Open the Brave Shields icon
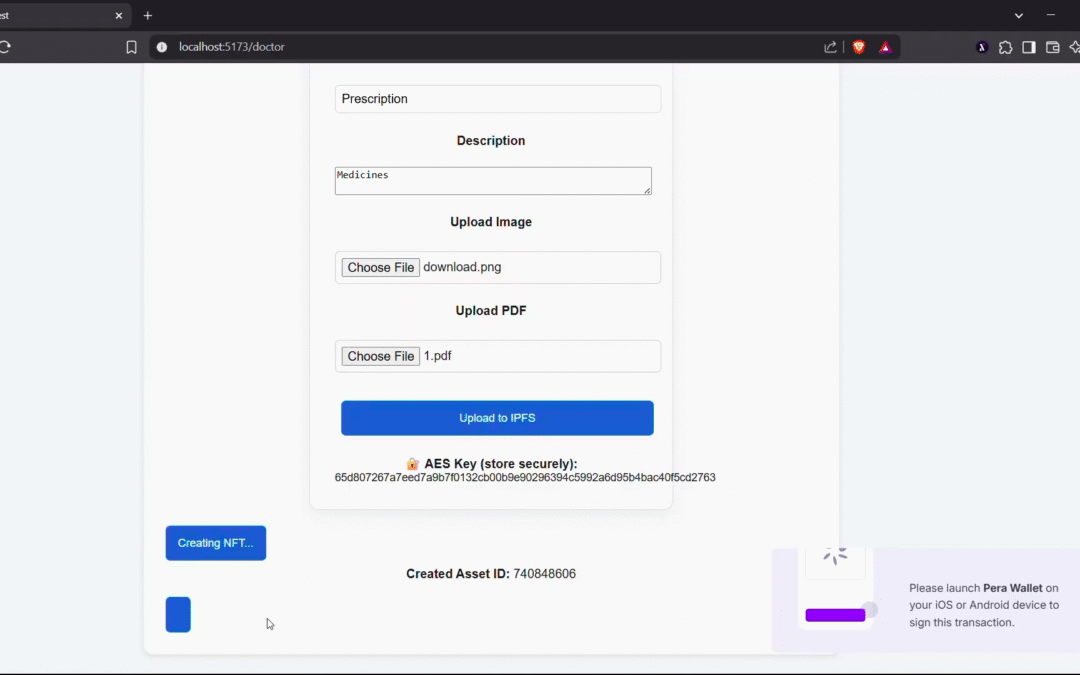Screen dimensions: 1080x675 pos(858,46)
